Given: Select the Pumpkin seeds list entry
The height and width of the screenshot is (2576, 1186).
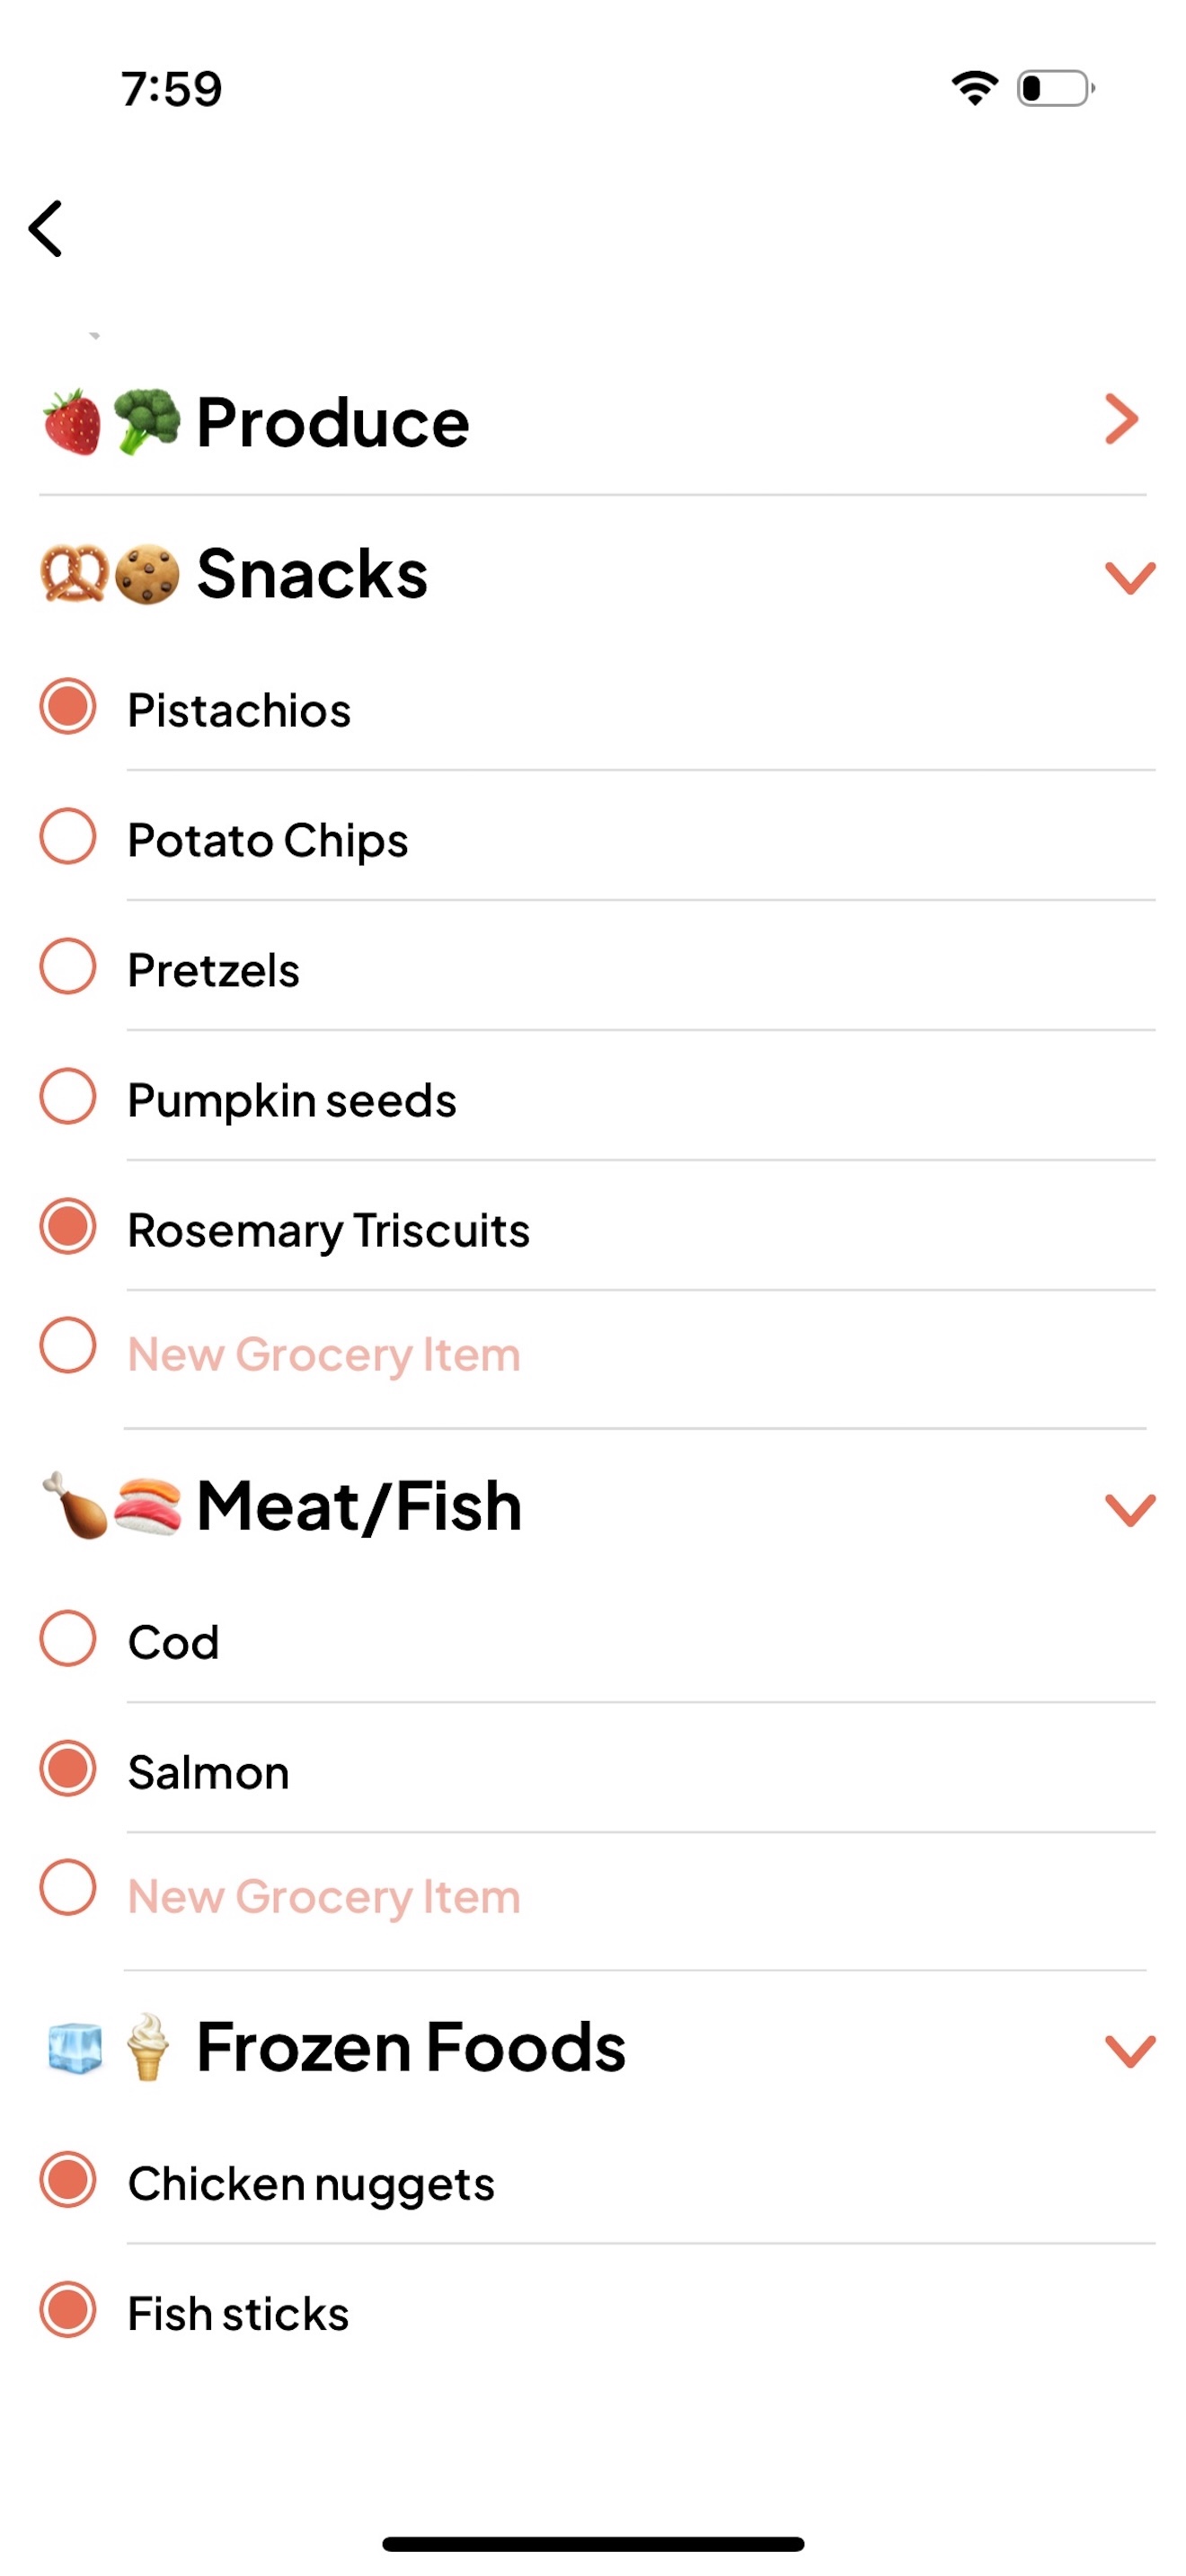Looking at the screenshot, I should (292, 1100).
